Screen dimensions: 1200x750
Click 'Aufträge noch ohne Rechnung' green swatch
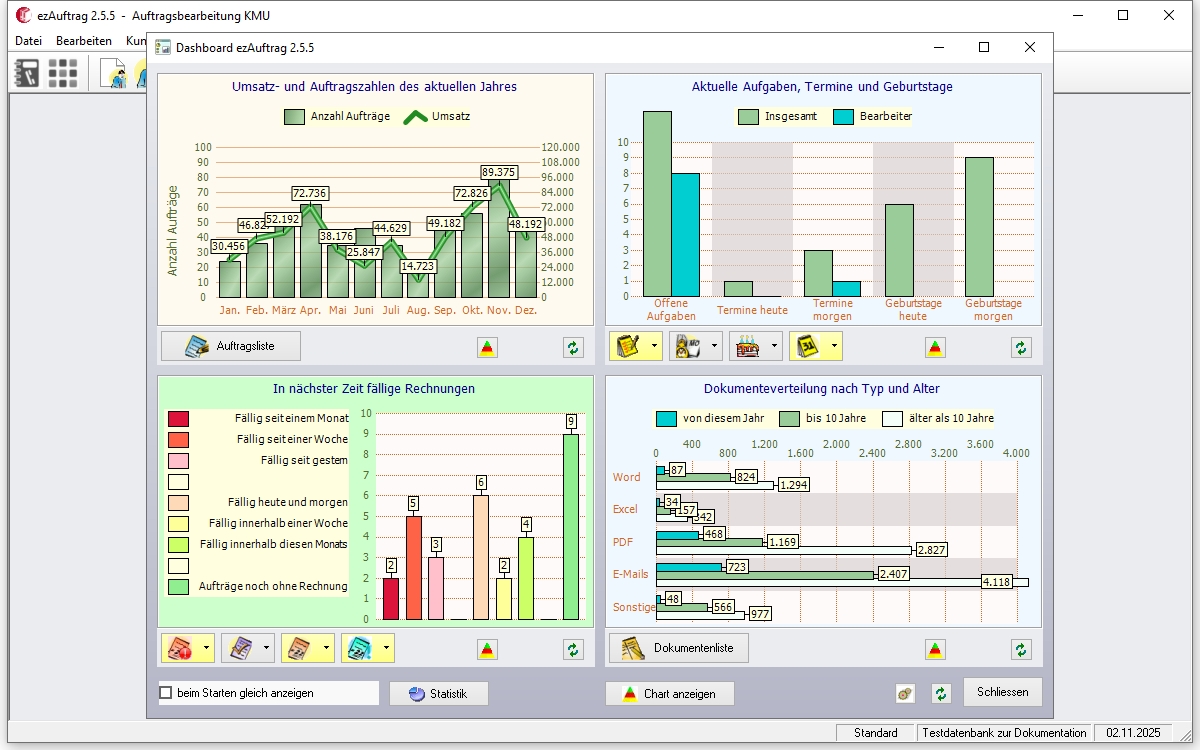click(x=178, y=587)
